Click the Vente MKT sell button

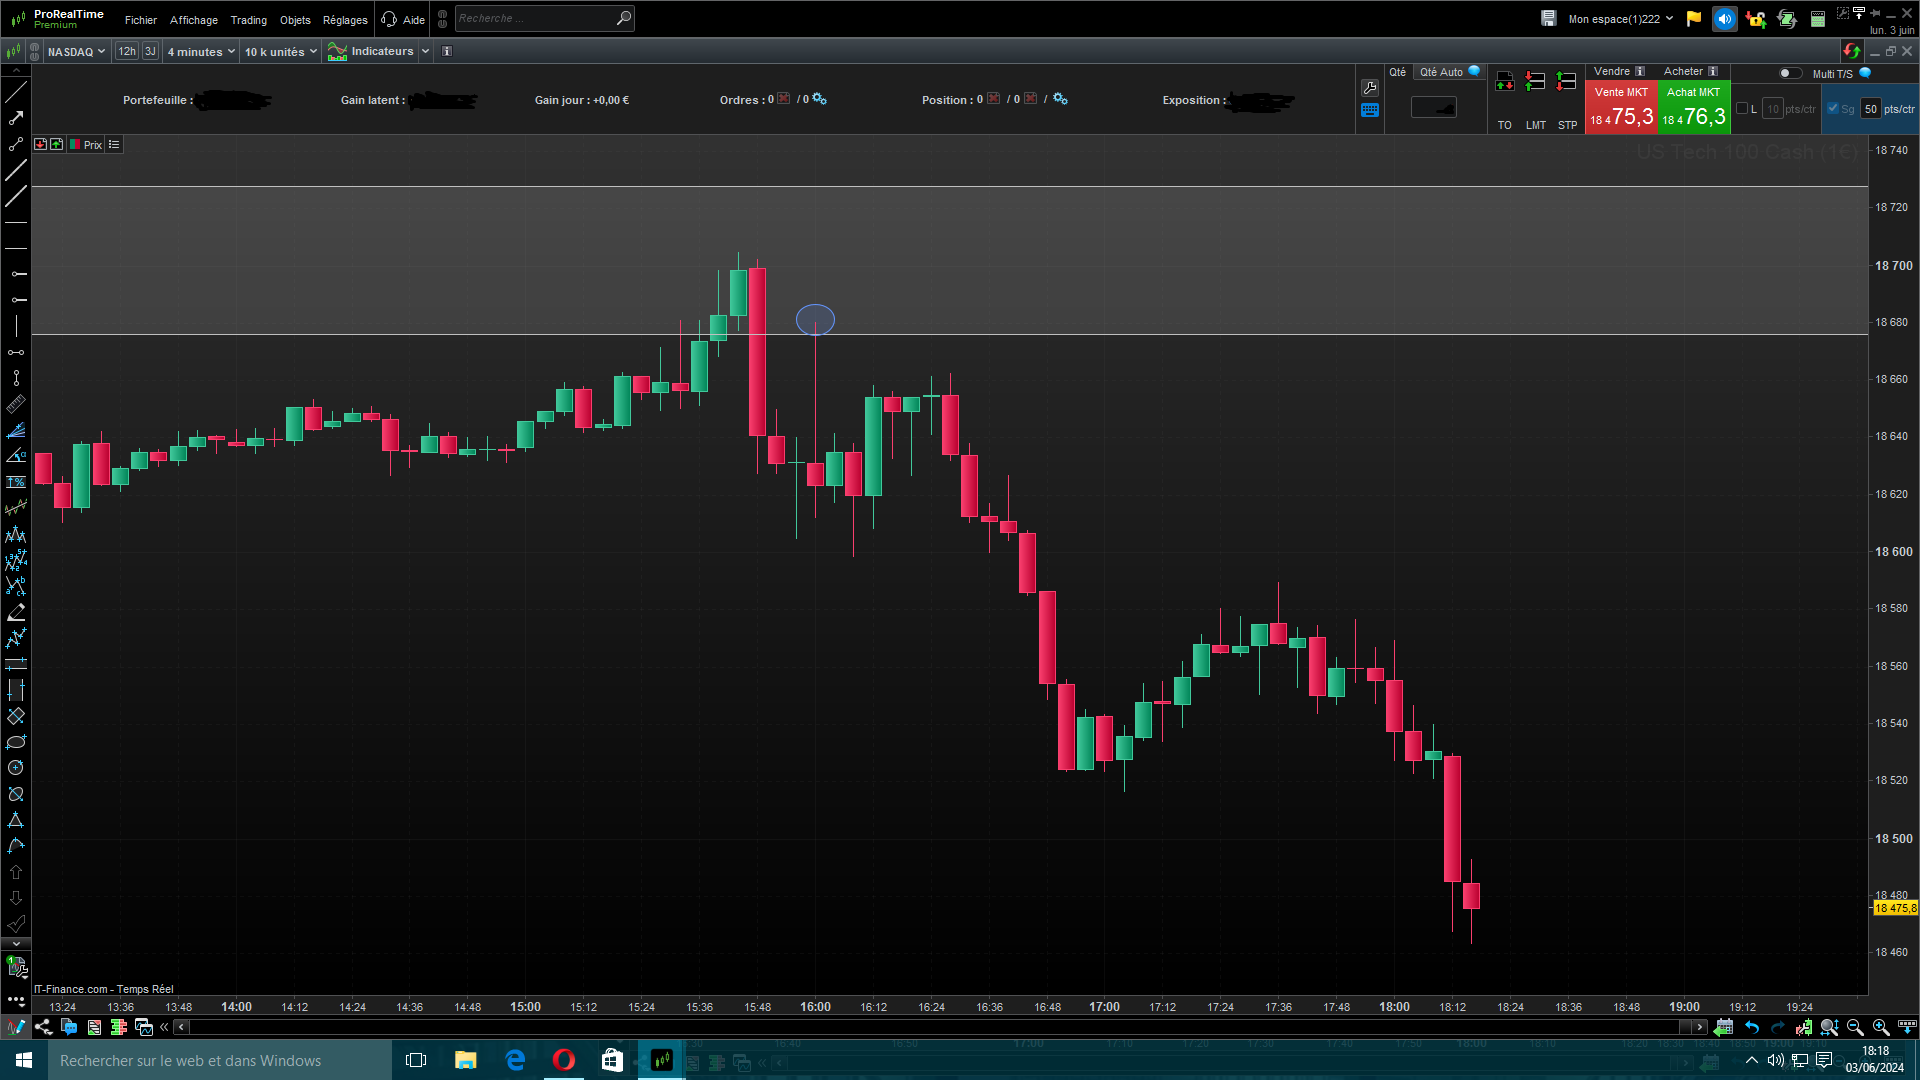pyautogui.click(x=1620, y=108)
